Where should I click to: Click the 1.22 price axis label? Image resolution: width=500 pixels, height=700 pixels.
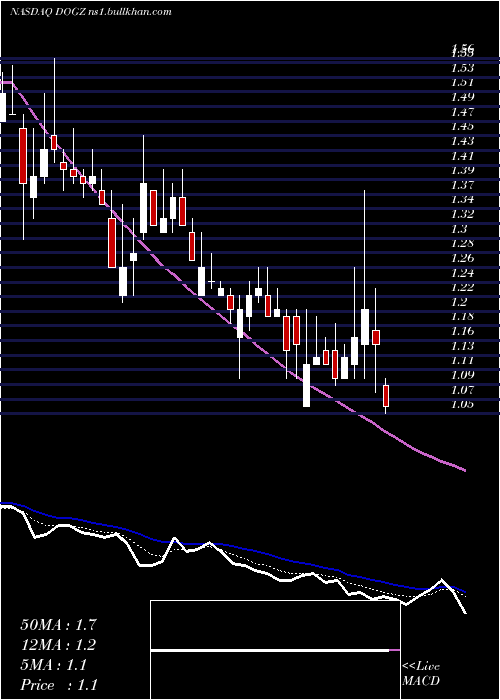point(462,287)
